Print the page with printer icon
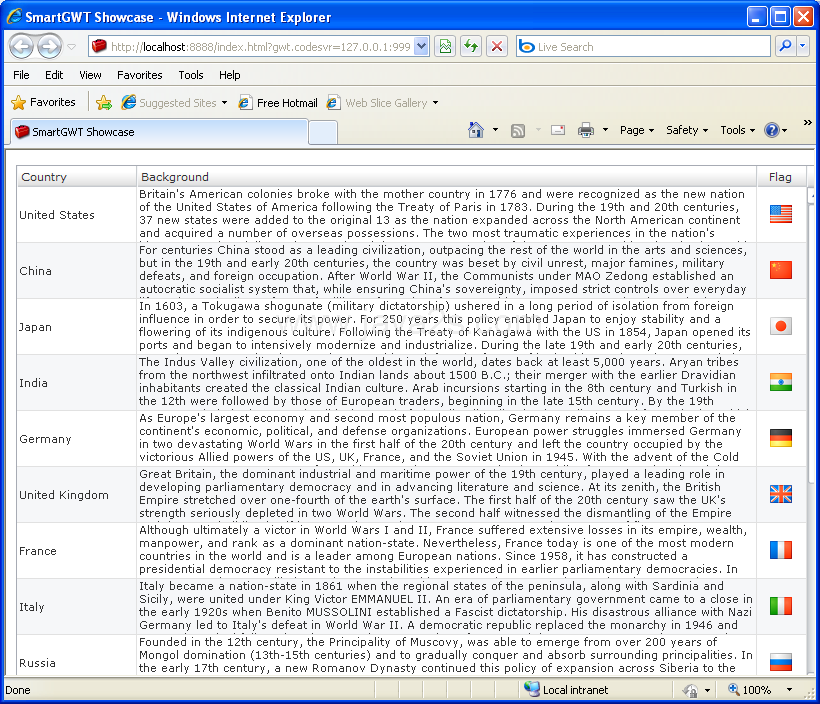 tap(586, 130)
